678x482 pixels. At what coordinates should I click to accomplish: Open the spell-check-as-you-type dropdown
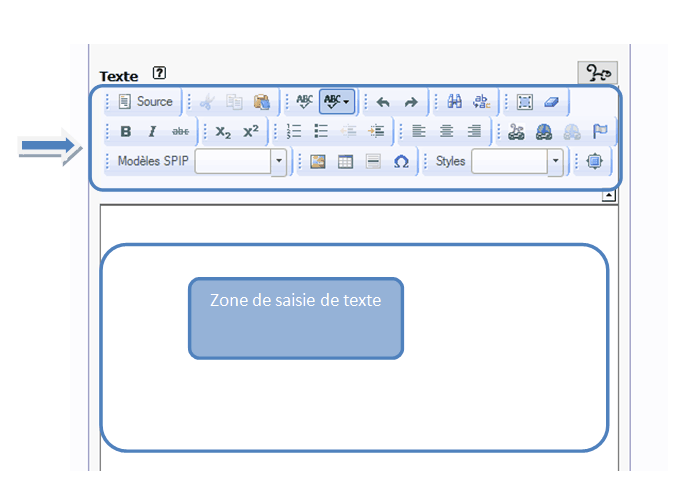click(336, 102)
